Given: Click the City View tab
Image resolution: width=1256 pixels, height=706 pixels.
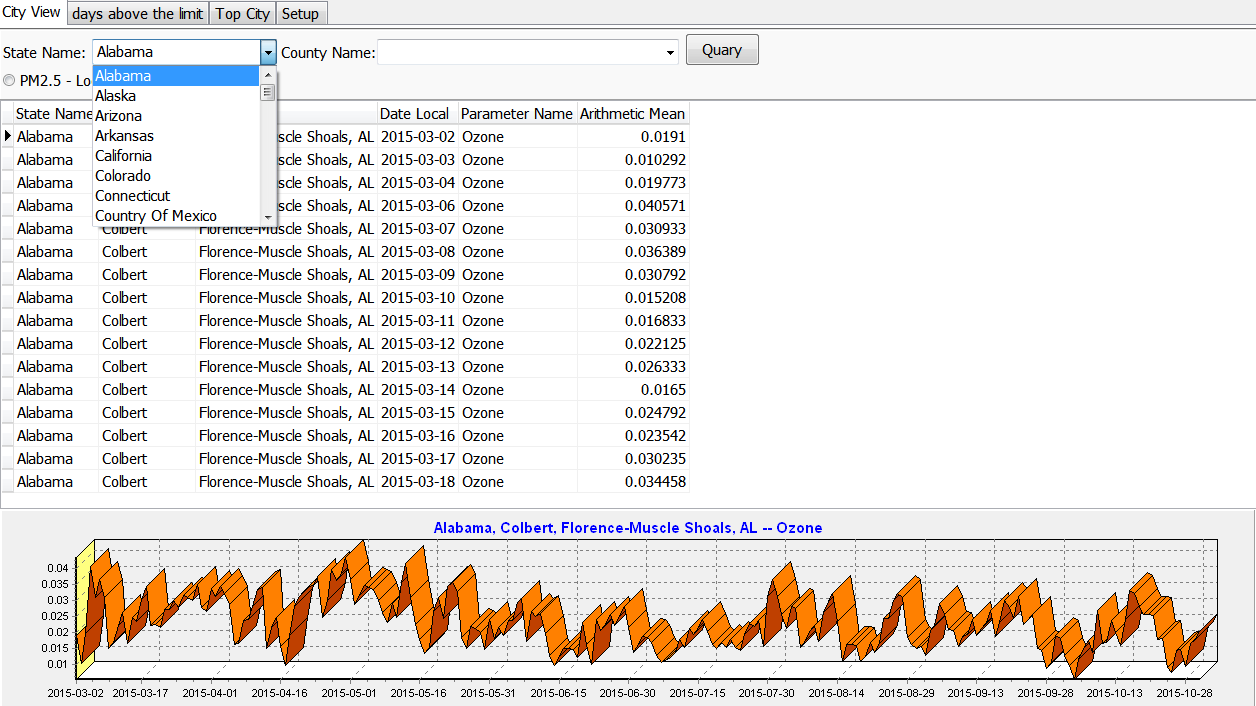Looking at the screenshot, I should tap(32, 12).
